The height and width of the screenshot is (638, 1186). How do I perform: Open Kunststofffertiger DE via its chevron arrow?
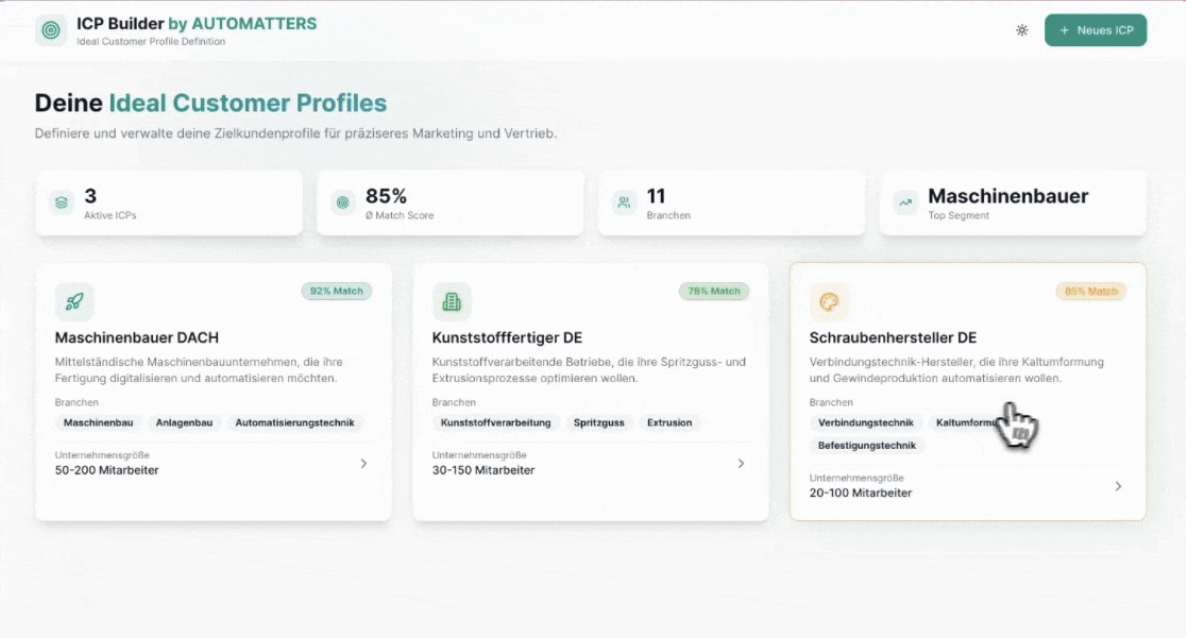point(741,463)
